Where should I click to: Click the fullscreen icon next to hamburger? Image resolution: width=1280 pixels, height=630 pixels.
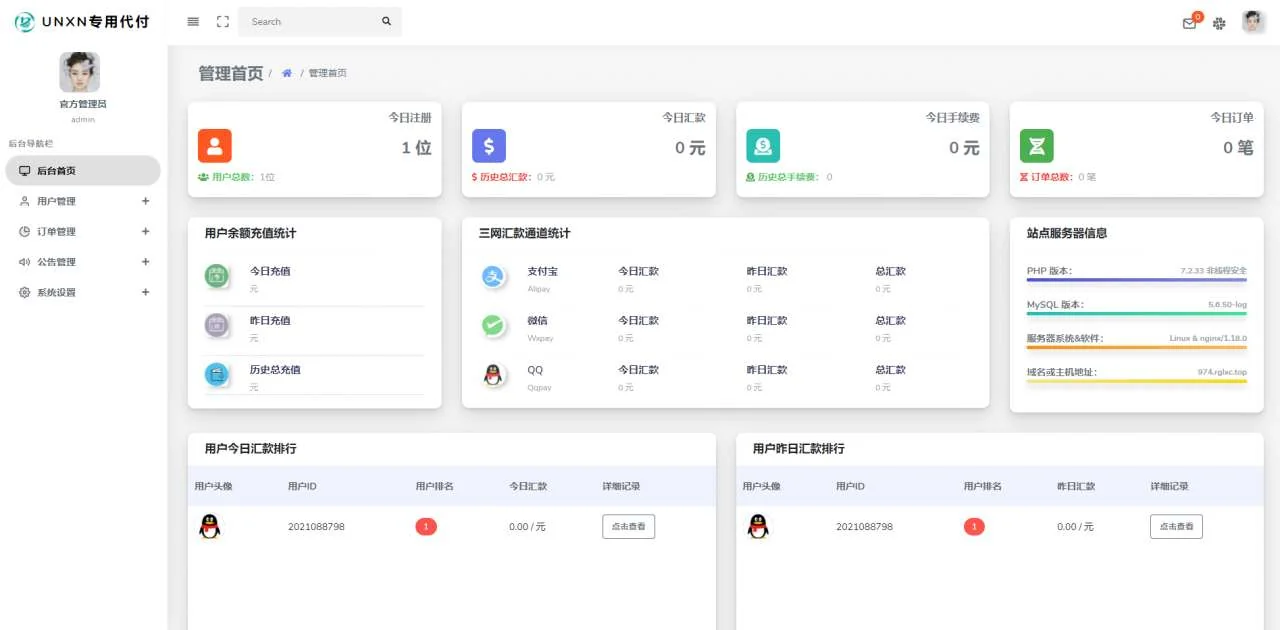click(x=222, y=21)
